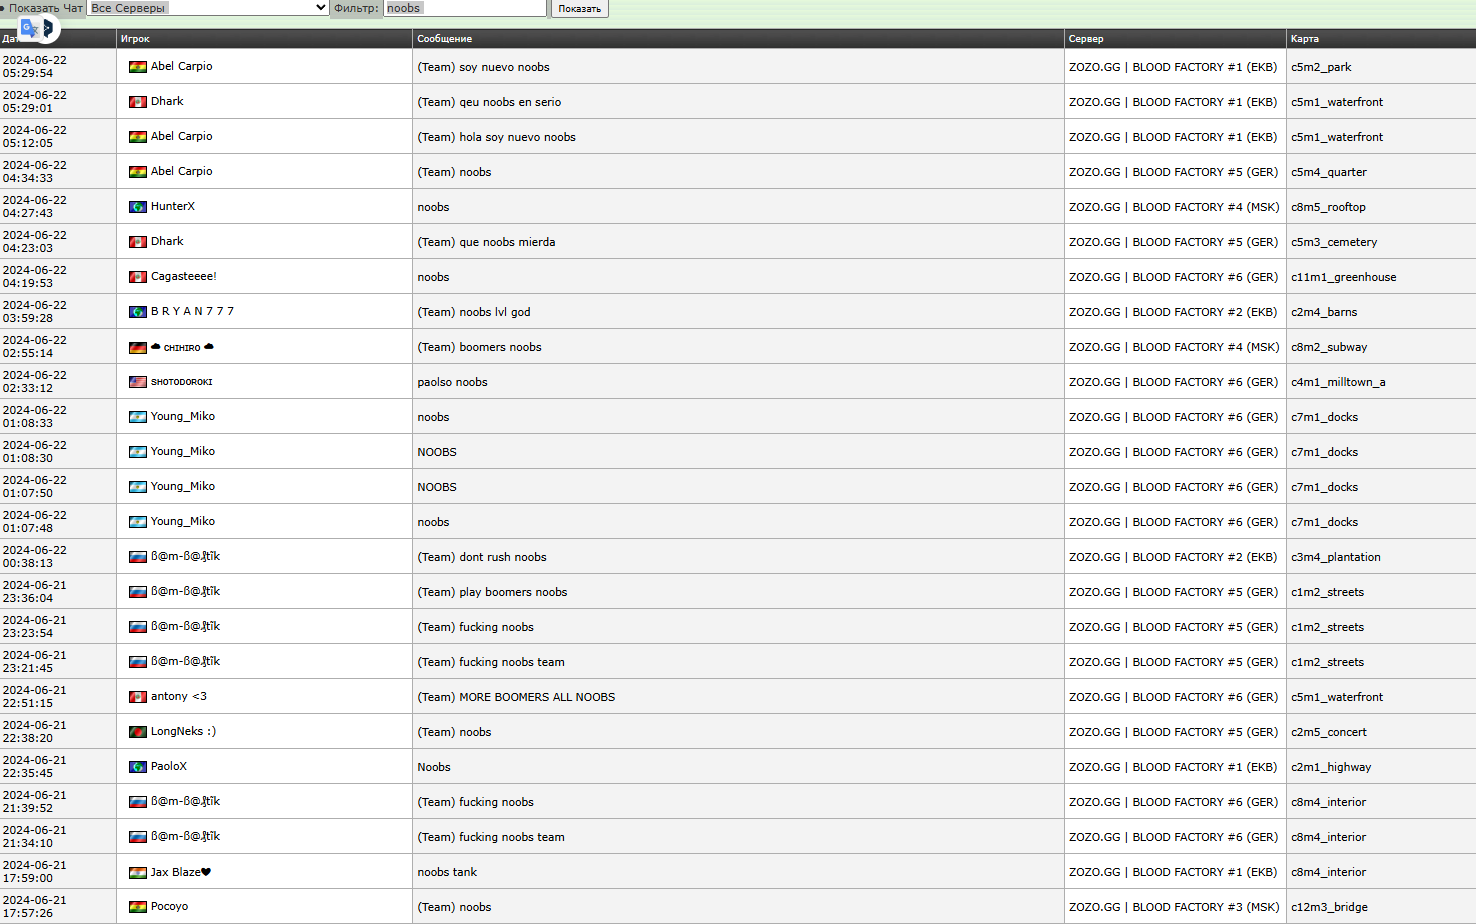Screen dimensions: 1476x924
Task: Click the Сервер column header
Action: 1086,39
